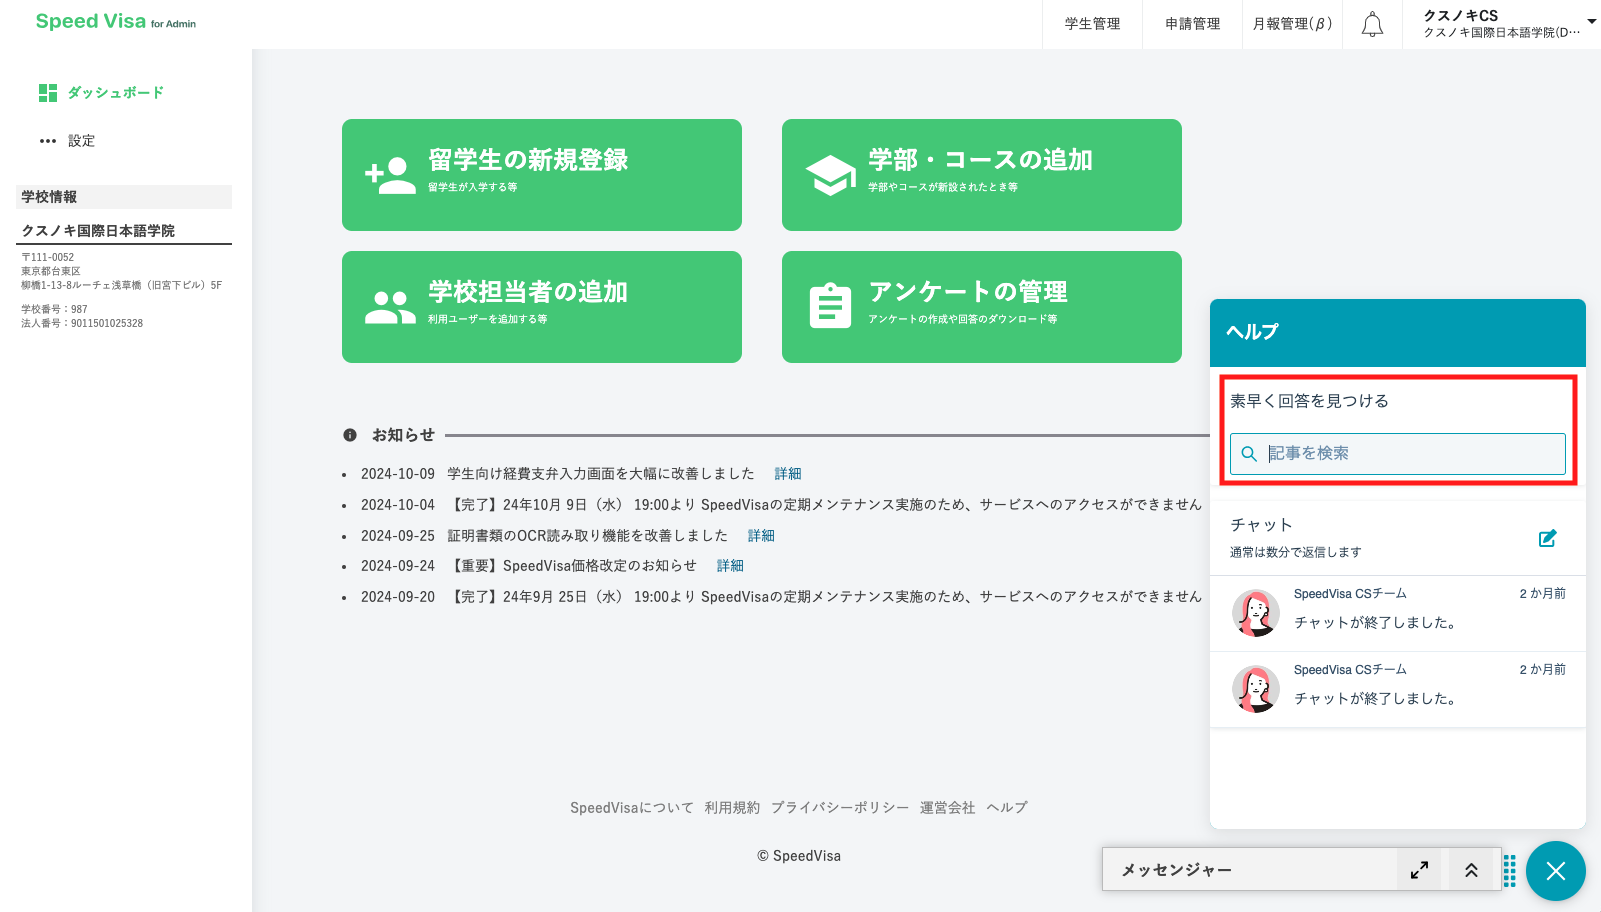Click 運営会社 footer link

coord(947,808)
